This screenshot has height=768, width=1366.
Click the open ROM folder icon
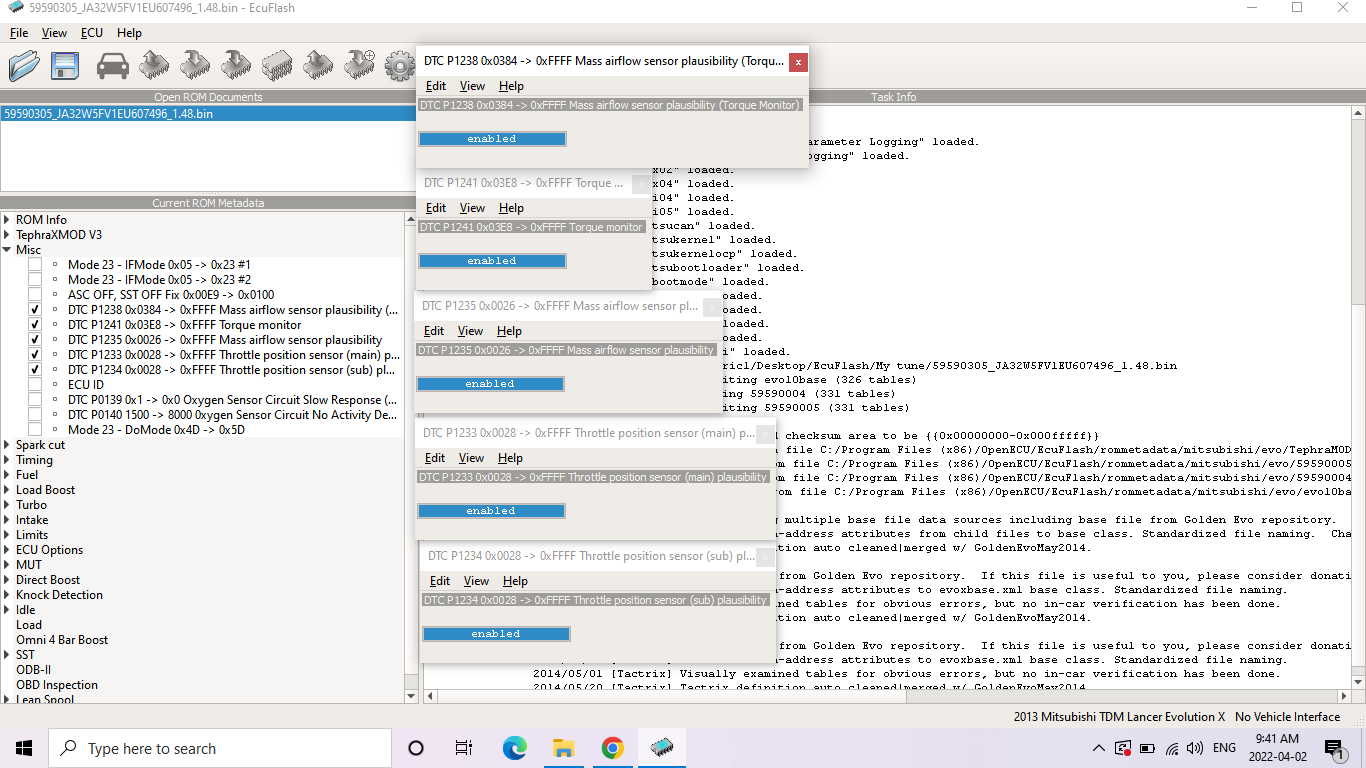point(24,66)
